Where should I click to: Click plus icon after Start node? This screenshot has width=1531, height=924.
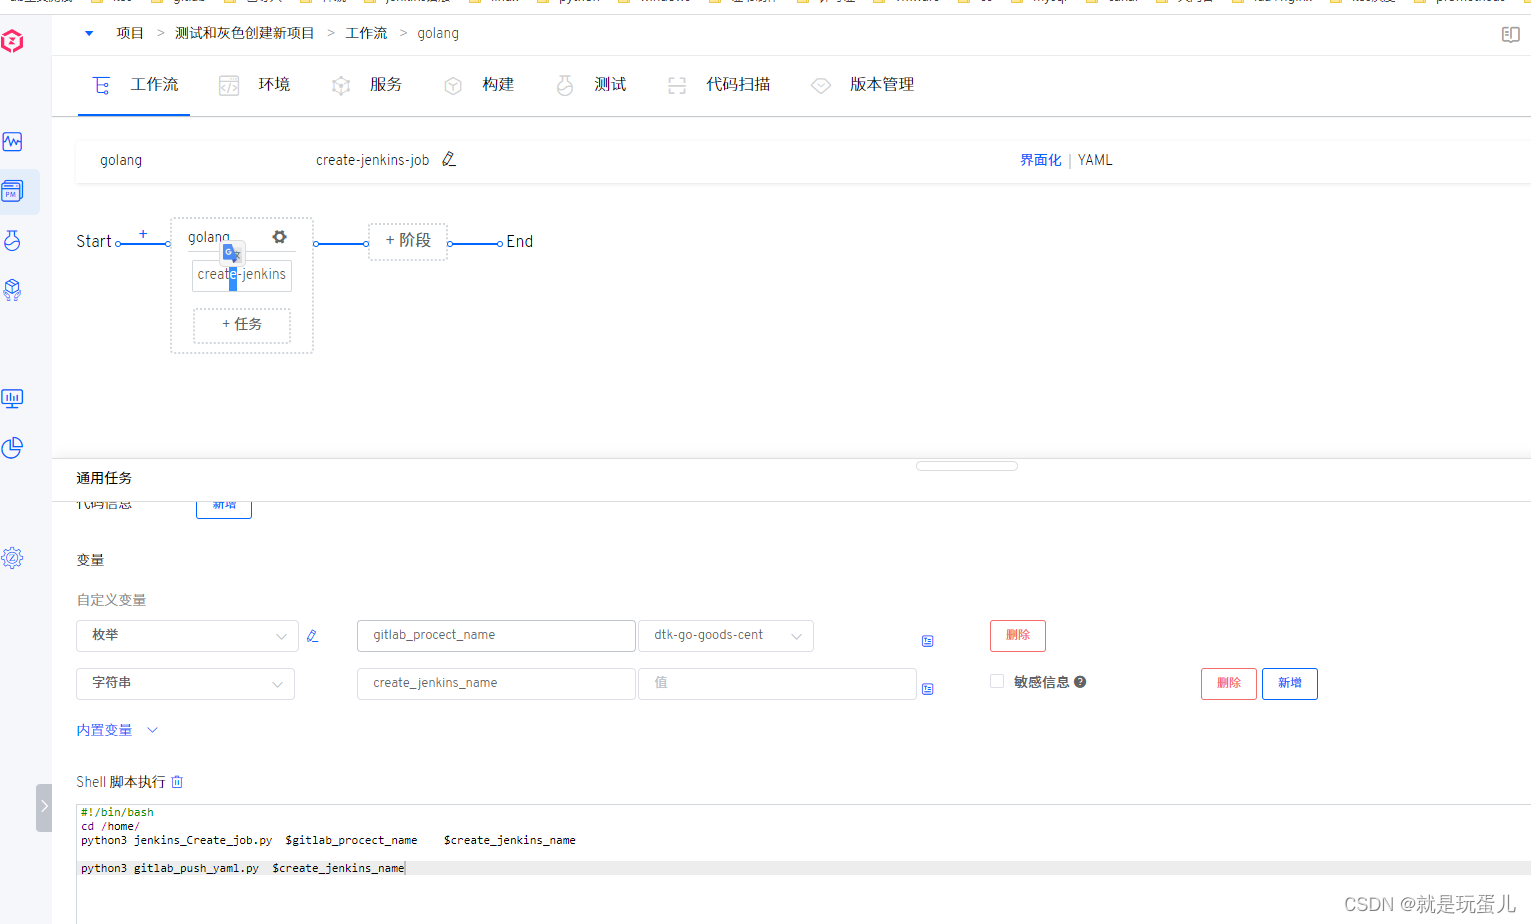(x=143, y=234)
